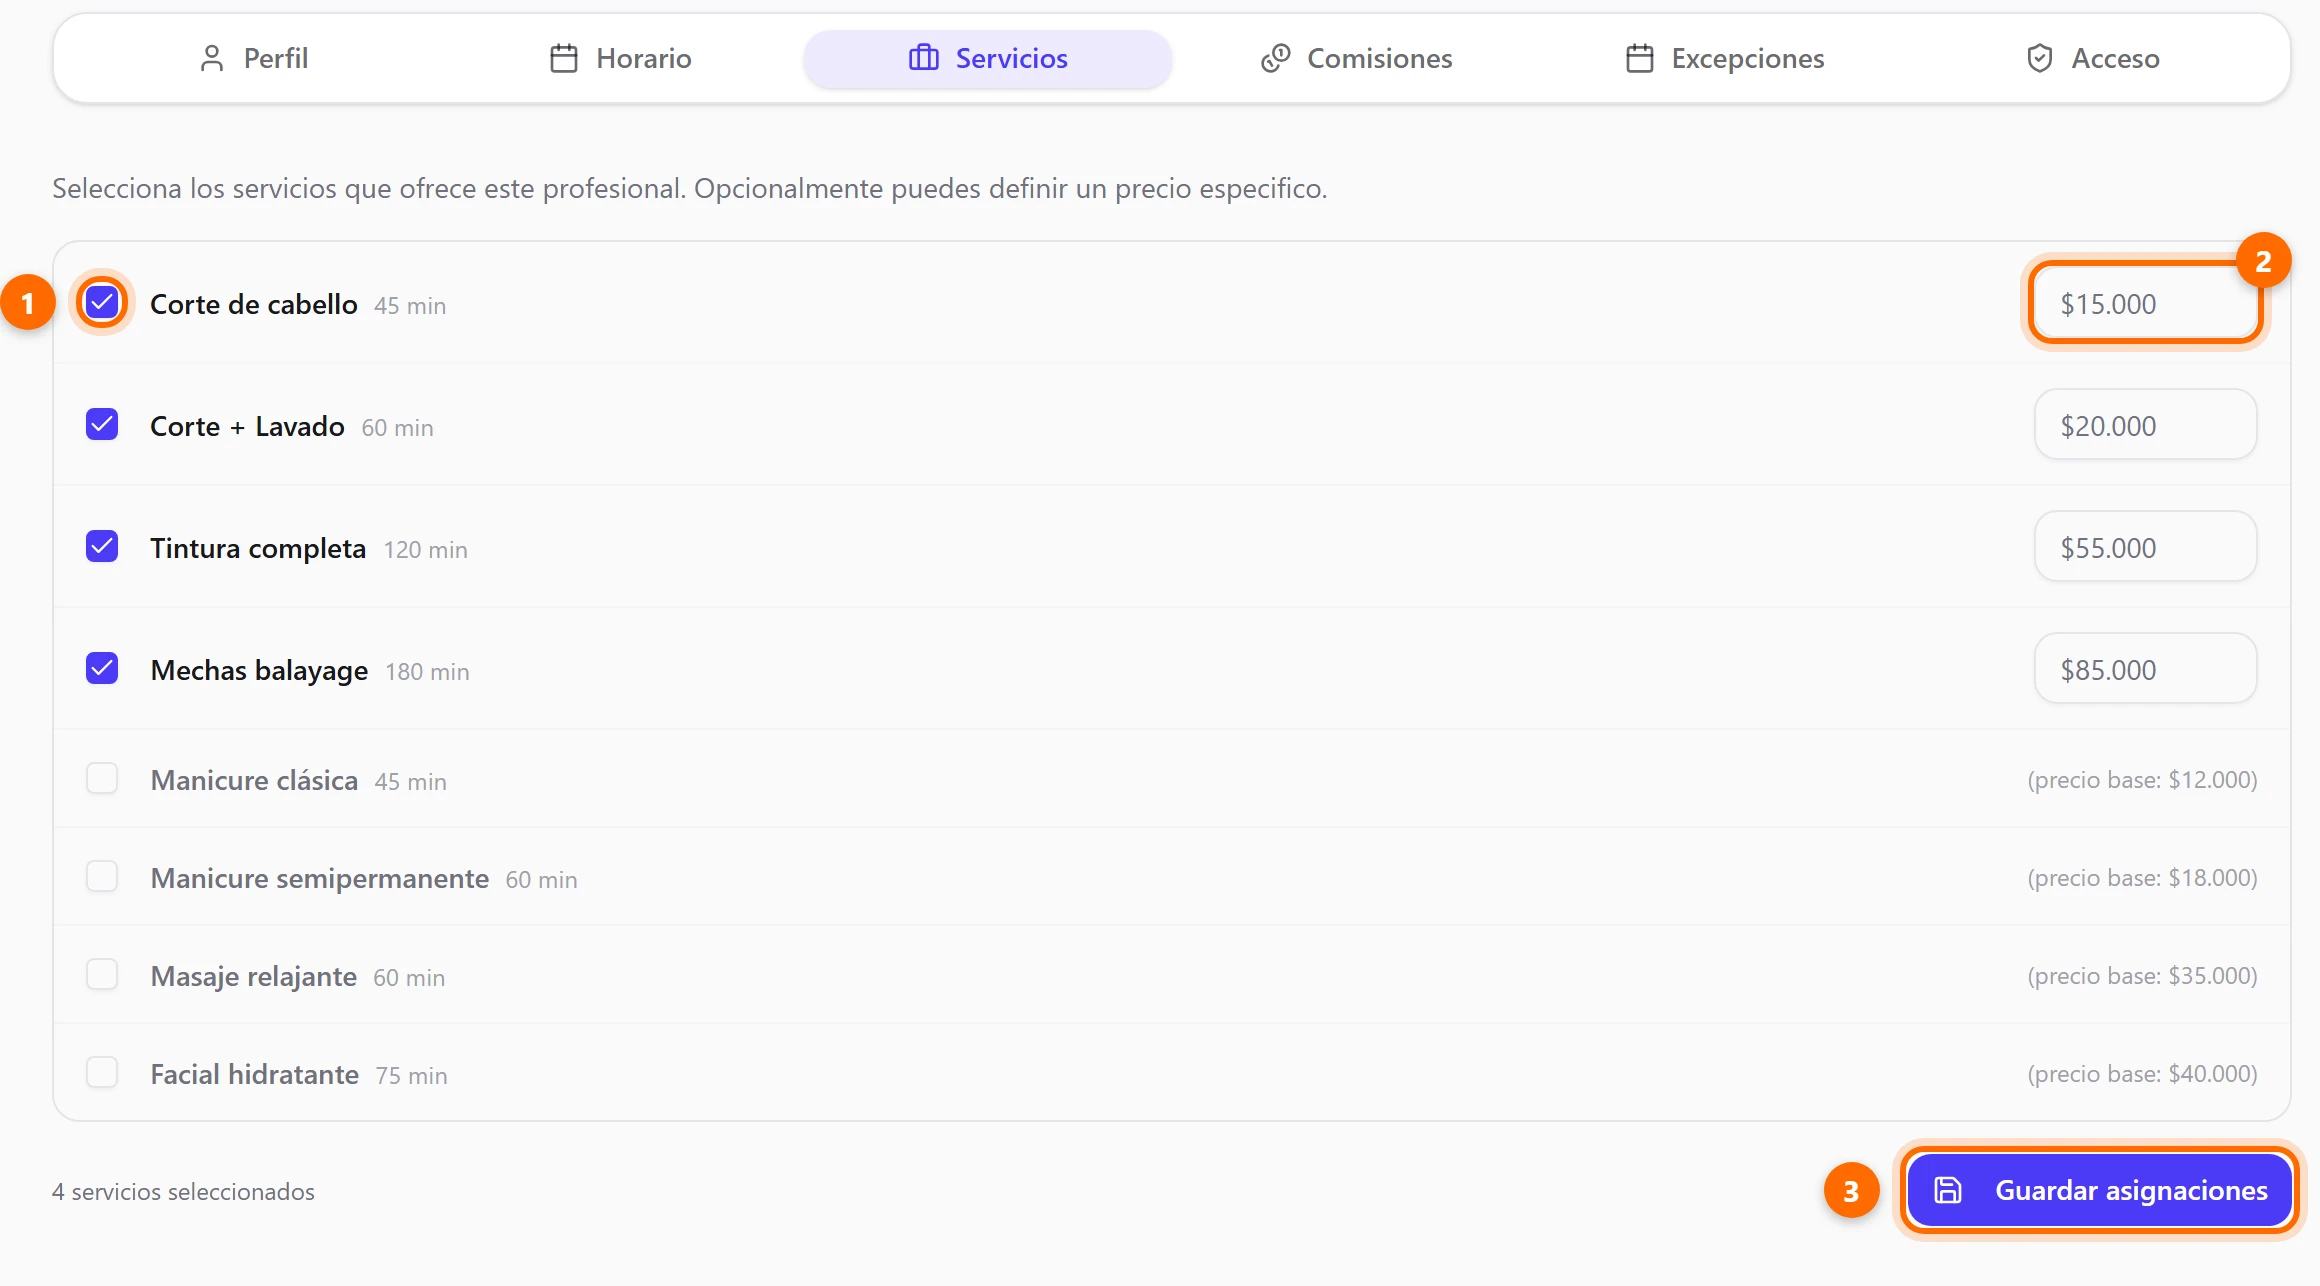This screenshot has height=1286, width=2320.
Task: Click the Tintura completa label
Action: coord(258,548)
